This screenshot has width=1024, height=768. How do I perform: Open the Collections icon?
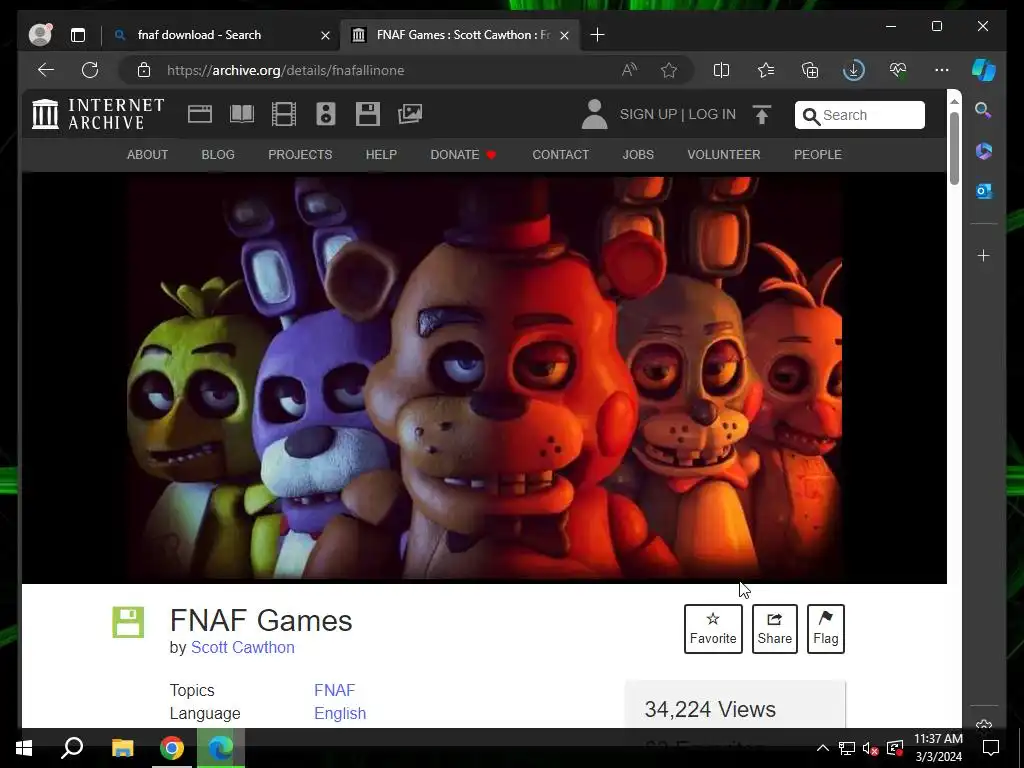tap(810, 70)
